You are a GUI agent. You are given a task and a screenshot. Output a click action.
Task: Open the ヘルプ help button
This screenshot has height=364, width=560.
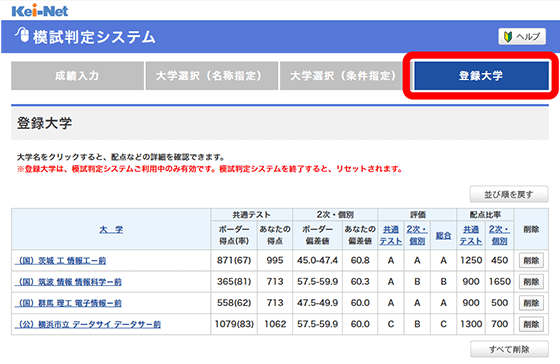[522, 36]
